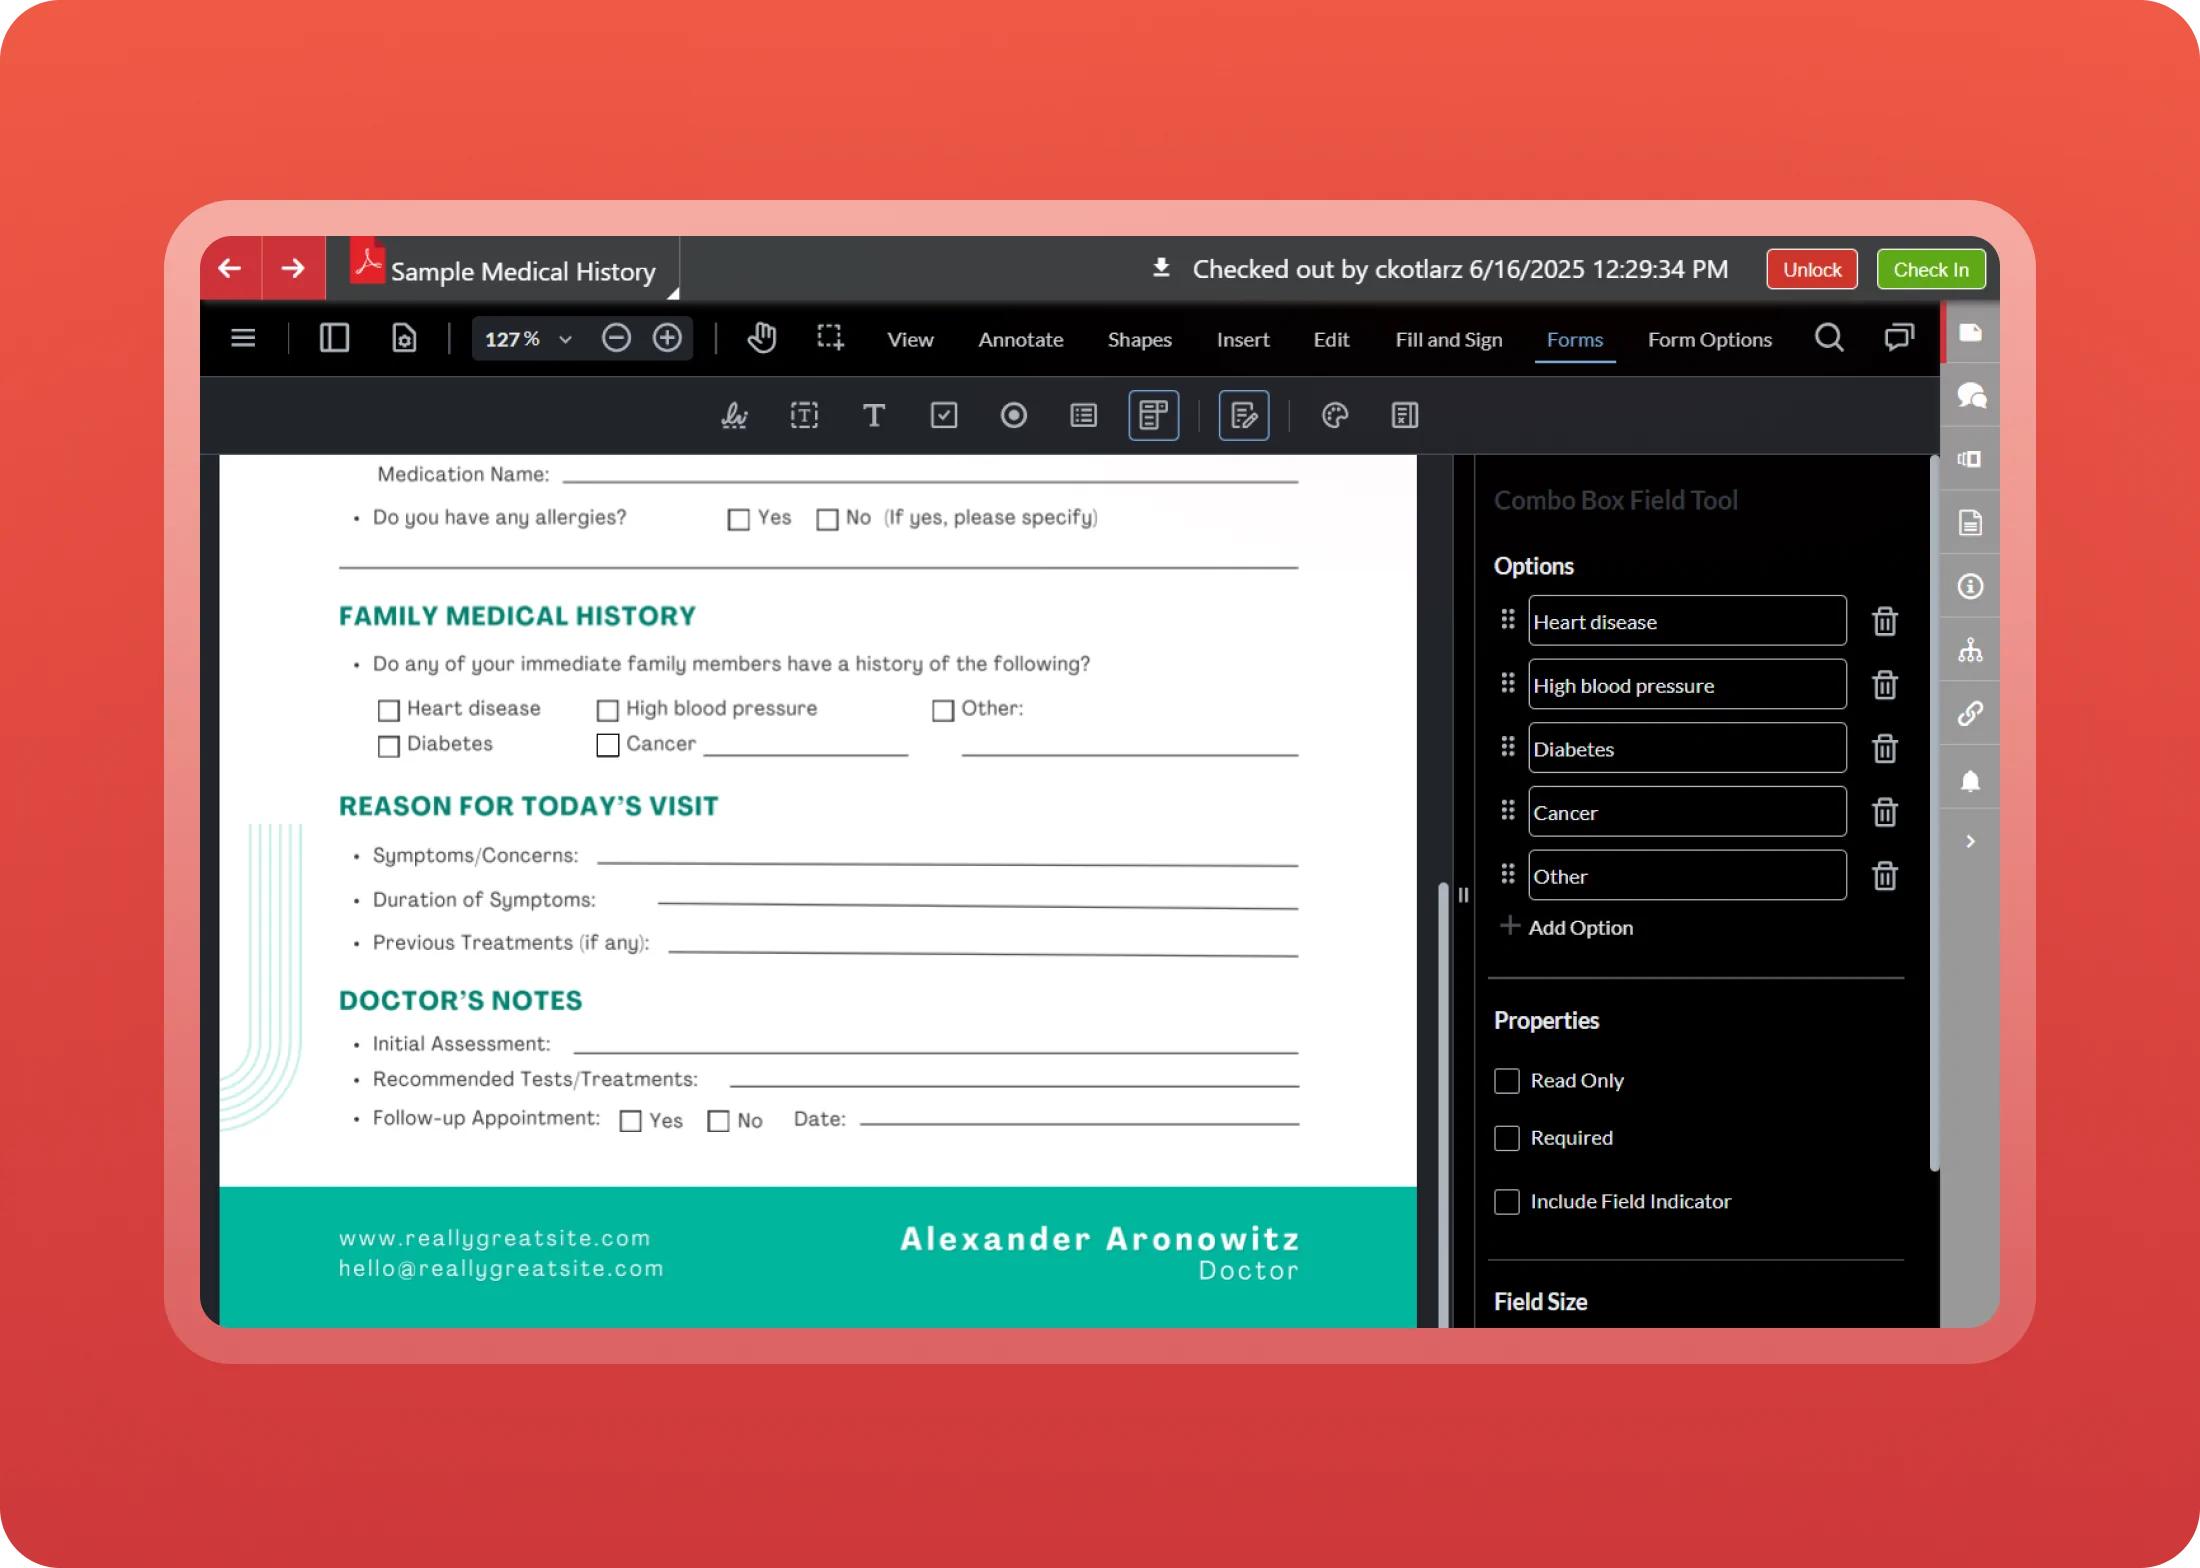Open the Form Options tab
The image size is (2200, 1568).
point(1709,340)
